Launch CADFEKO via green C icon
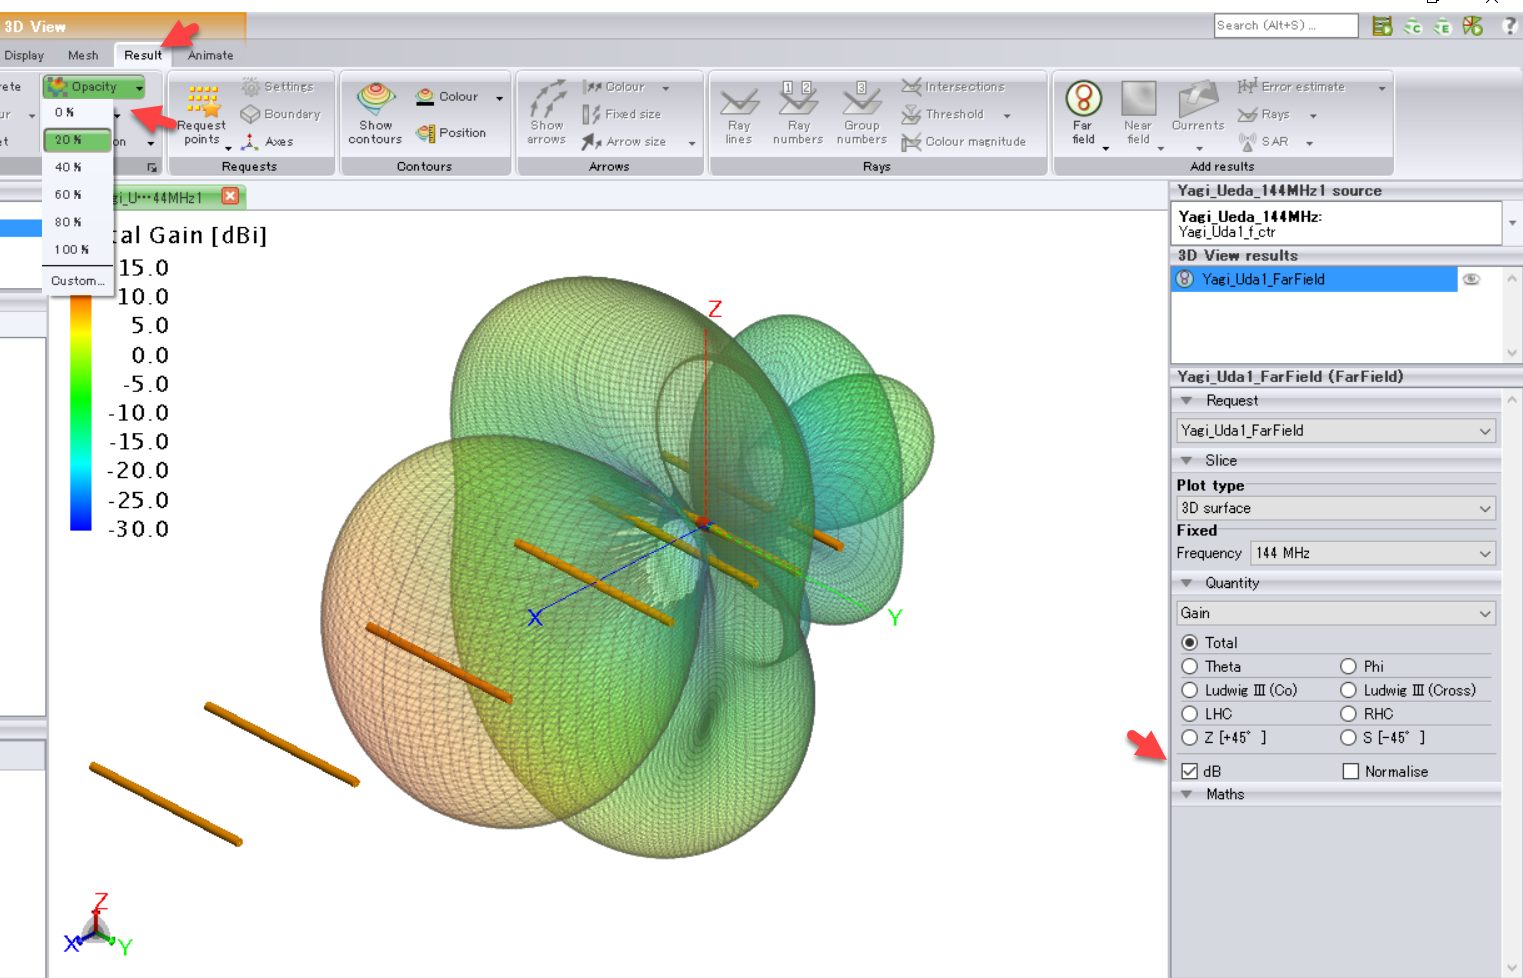The image size is (1523, 978). click(x=1412, y=26)
